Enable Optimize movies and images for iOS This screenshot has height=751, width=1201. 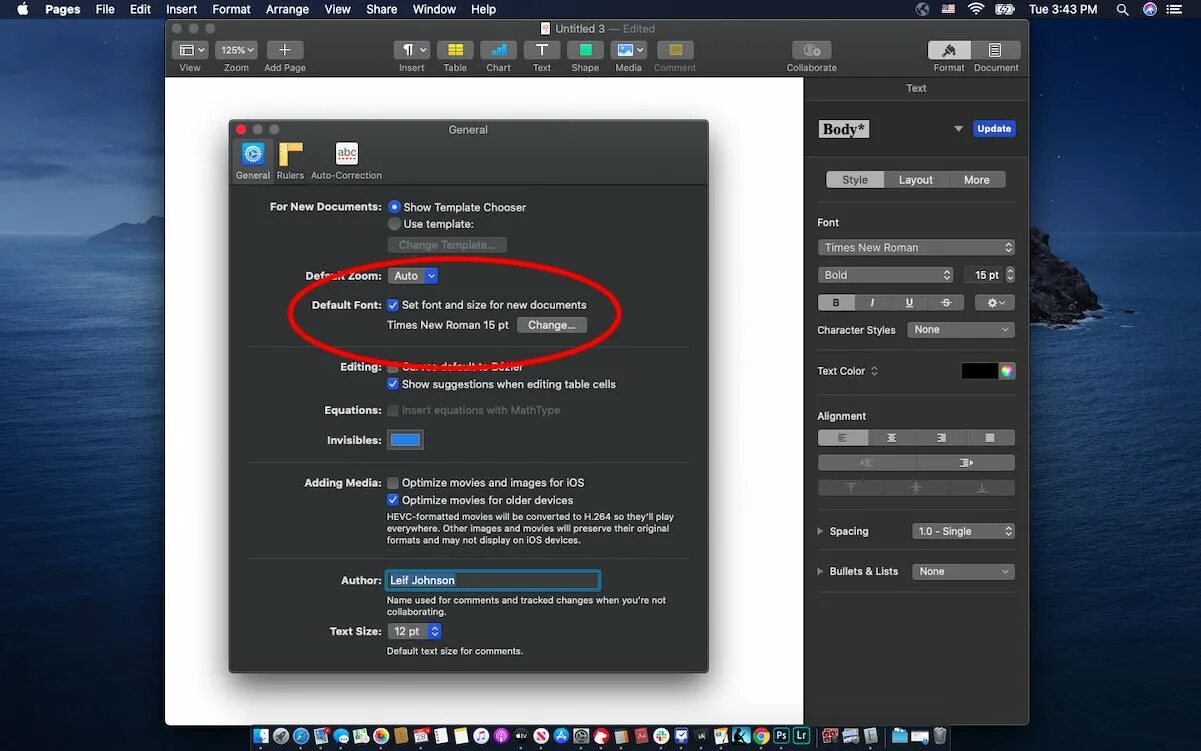coord(393,483)
